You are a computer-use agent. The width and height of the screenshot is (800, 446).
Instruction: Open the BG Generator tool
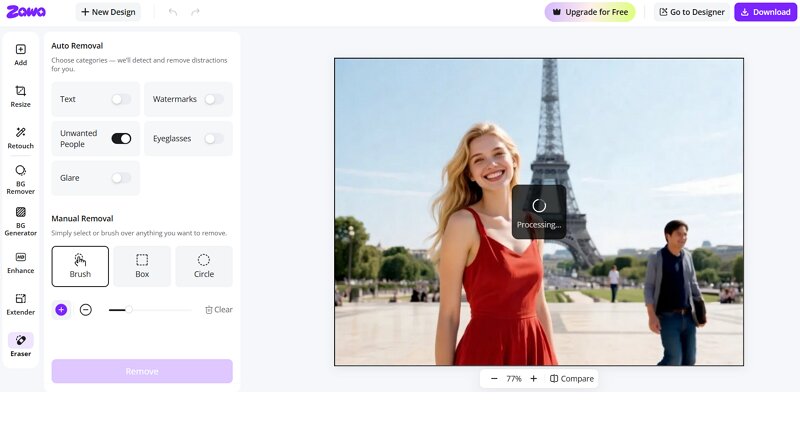tap(20, 220)
